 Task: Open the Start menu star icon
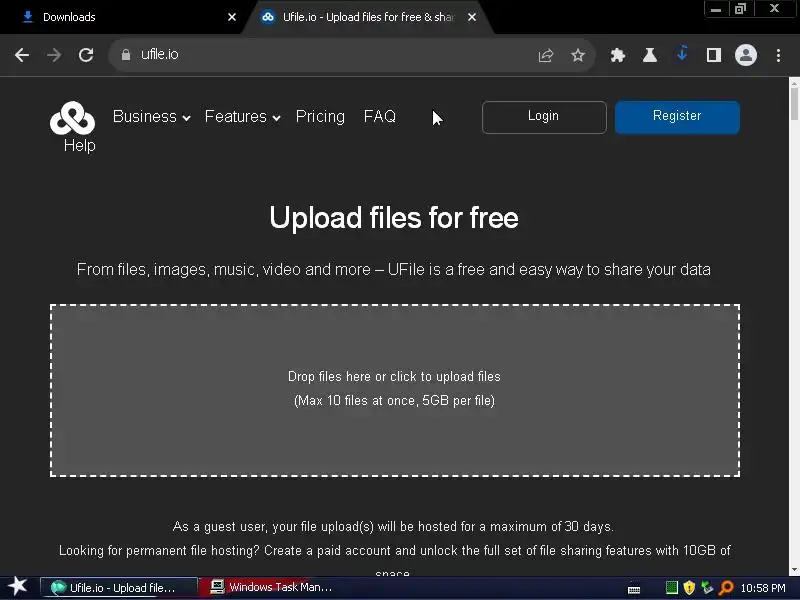coord(18,586)
